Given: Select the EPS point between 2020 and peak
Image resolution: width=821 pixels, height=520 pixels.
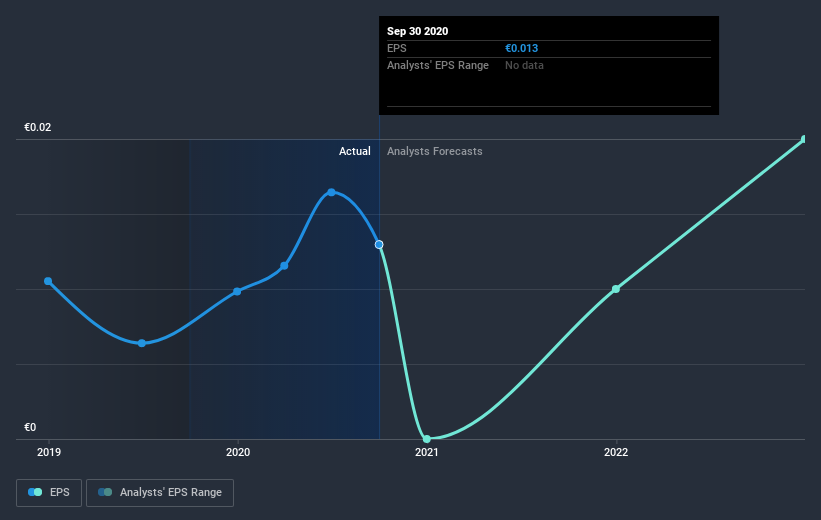Looking at the screenshot, I should click(x=284, y=266).
